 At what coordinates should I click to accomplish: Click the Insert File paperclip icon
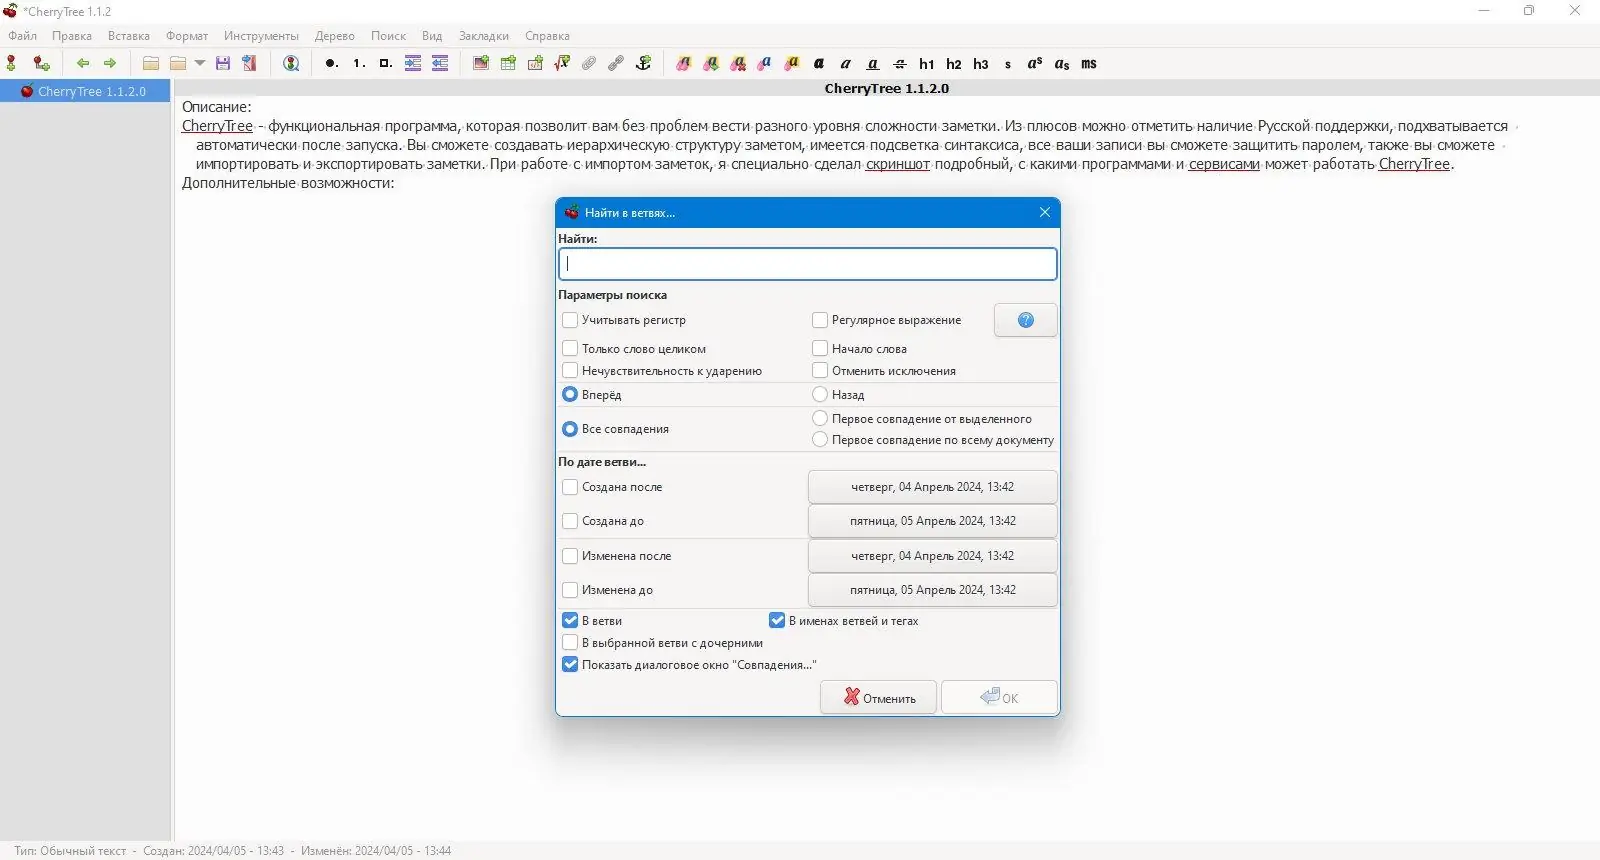click(589, 63)
